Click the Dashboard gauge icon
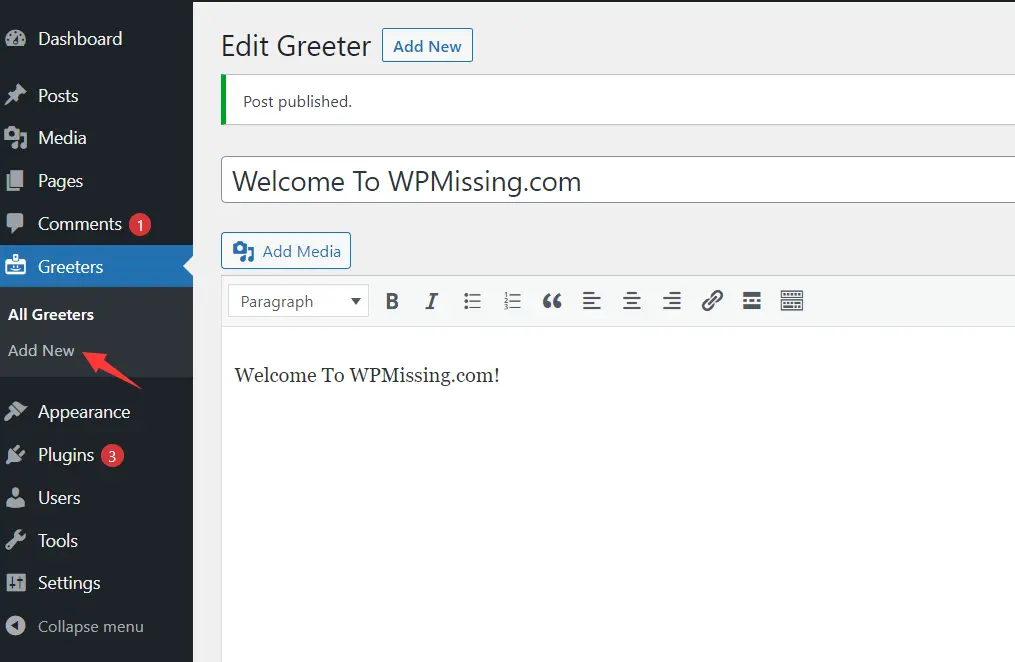This screenshot has height=662, width=1015. click(16, 39)
